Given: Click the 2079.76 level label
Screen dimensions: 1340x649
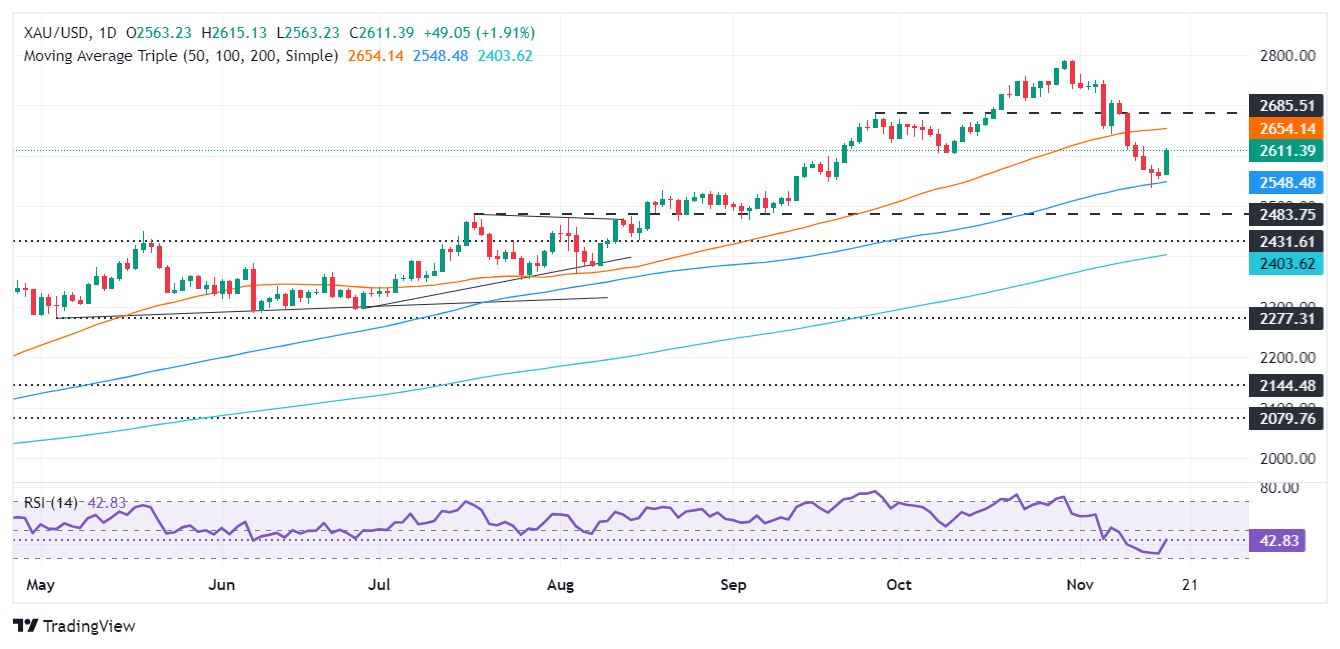Looking at the screenshot, I should coord(1288,419).
